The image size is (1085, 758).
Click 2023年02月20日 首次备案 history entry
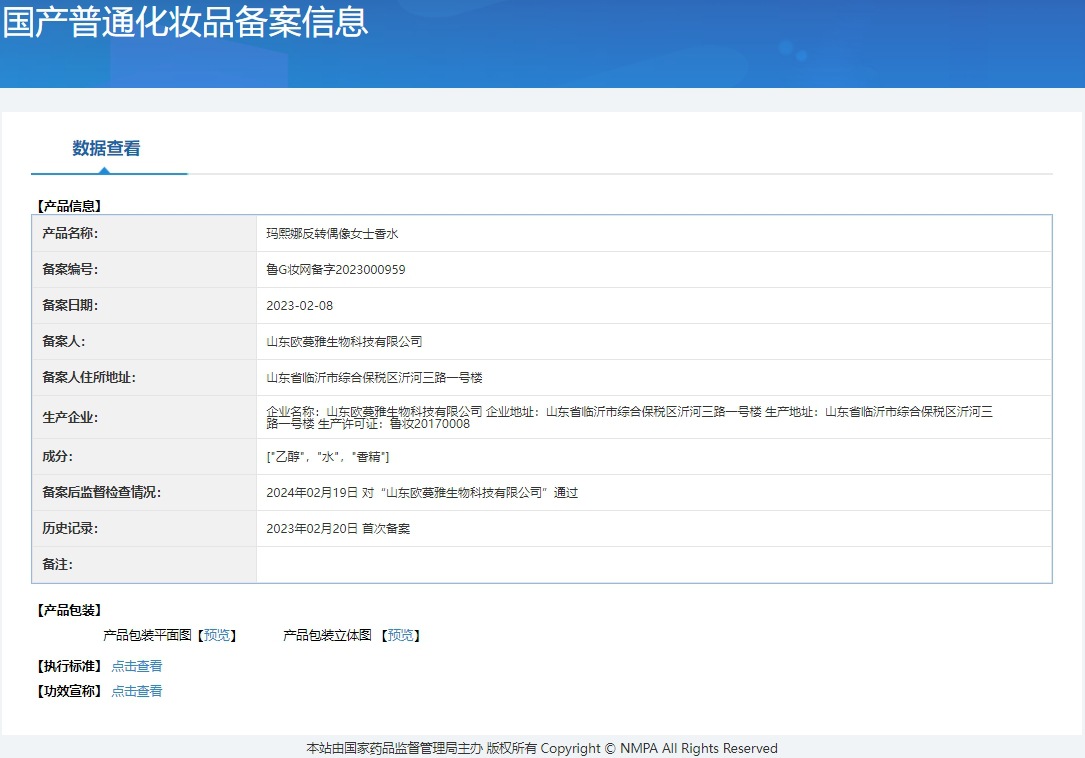[x=338, y=529]
